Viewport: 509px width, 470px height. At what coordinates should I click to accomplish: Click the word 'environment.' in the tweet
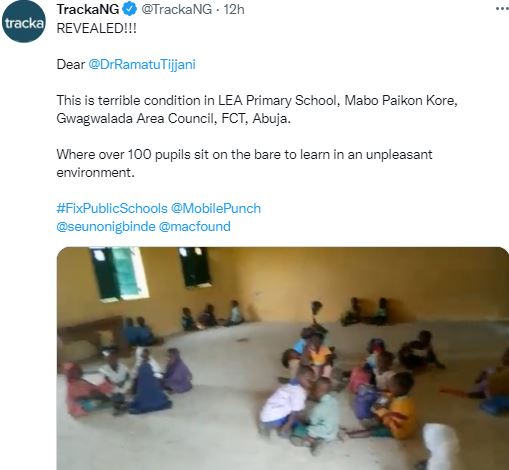(x=95, y=172)
